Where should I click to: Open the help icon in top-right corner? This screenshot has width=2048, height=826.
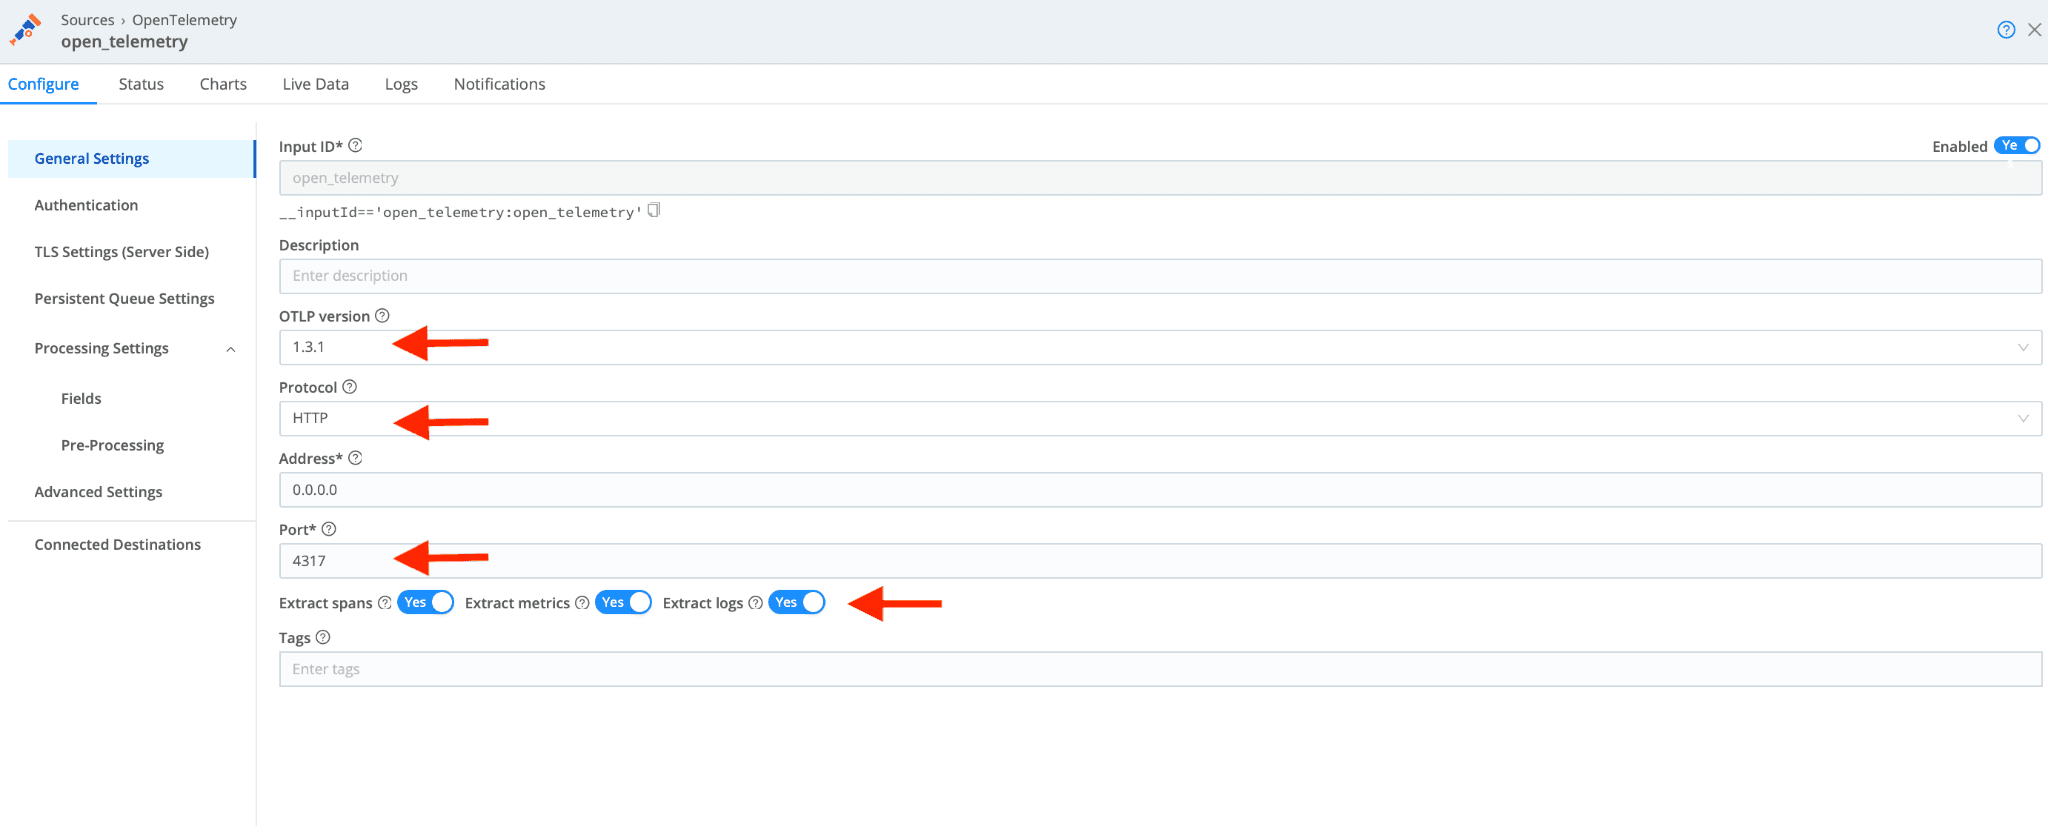point(2006,30)
